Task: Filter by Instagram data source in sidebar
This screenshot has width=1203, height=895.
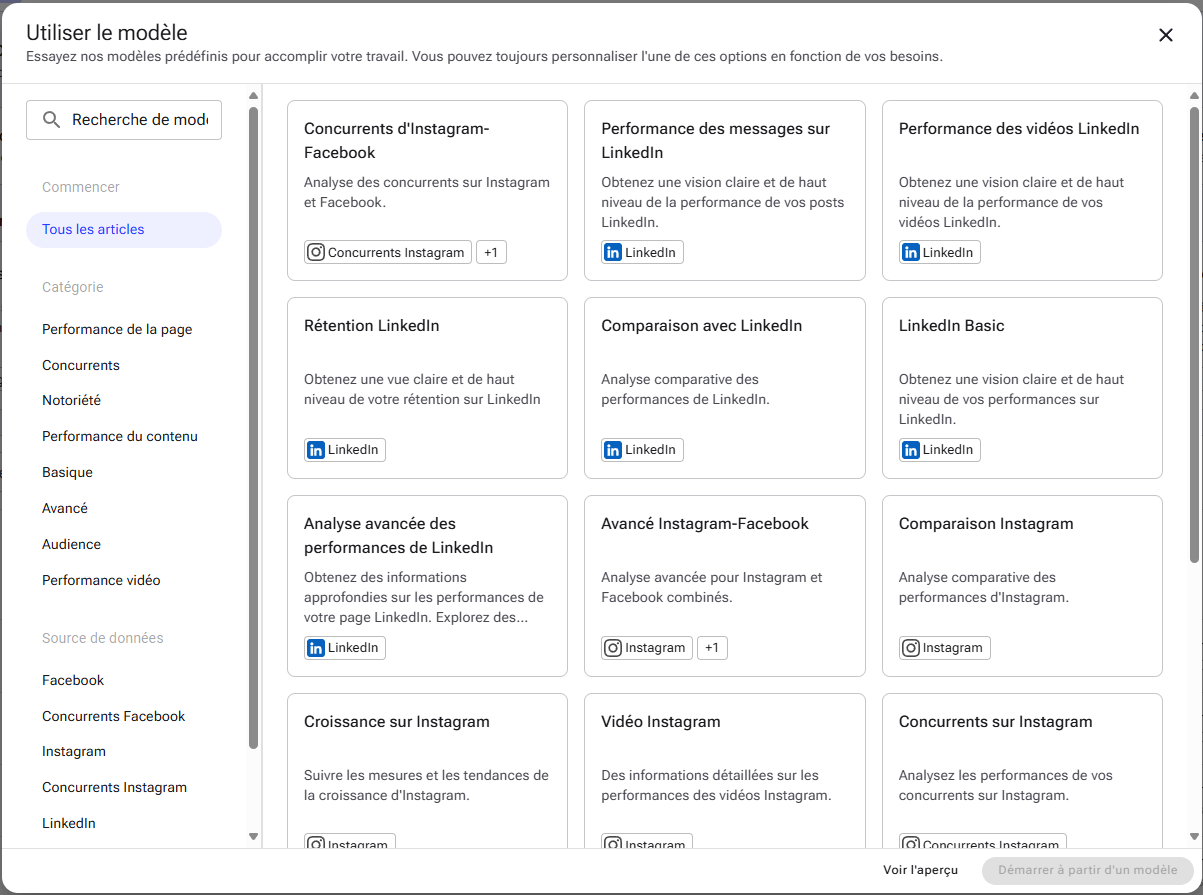Action: point(74,752)
